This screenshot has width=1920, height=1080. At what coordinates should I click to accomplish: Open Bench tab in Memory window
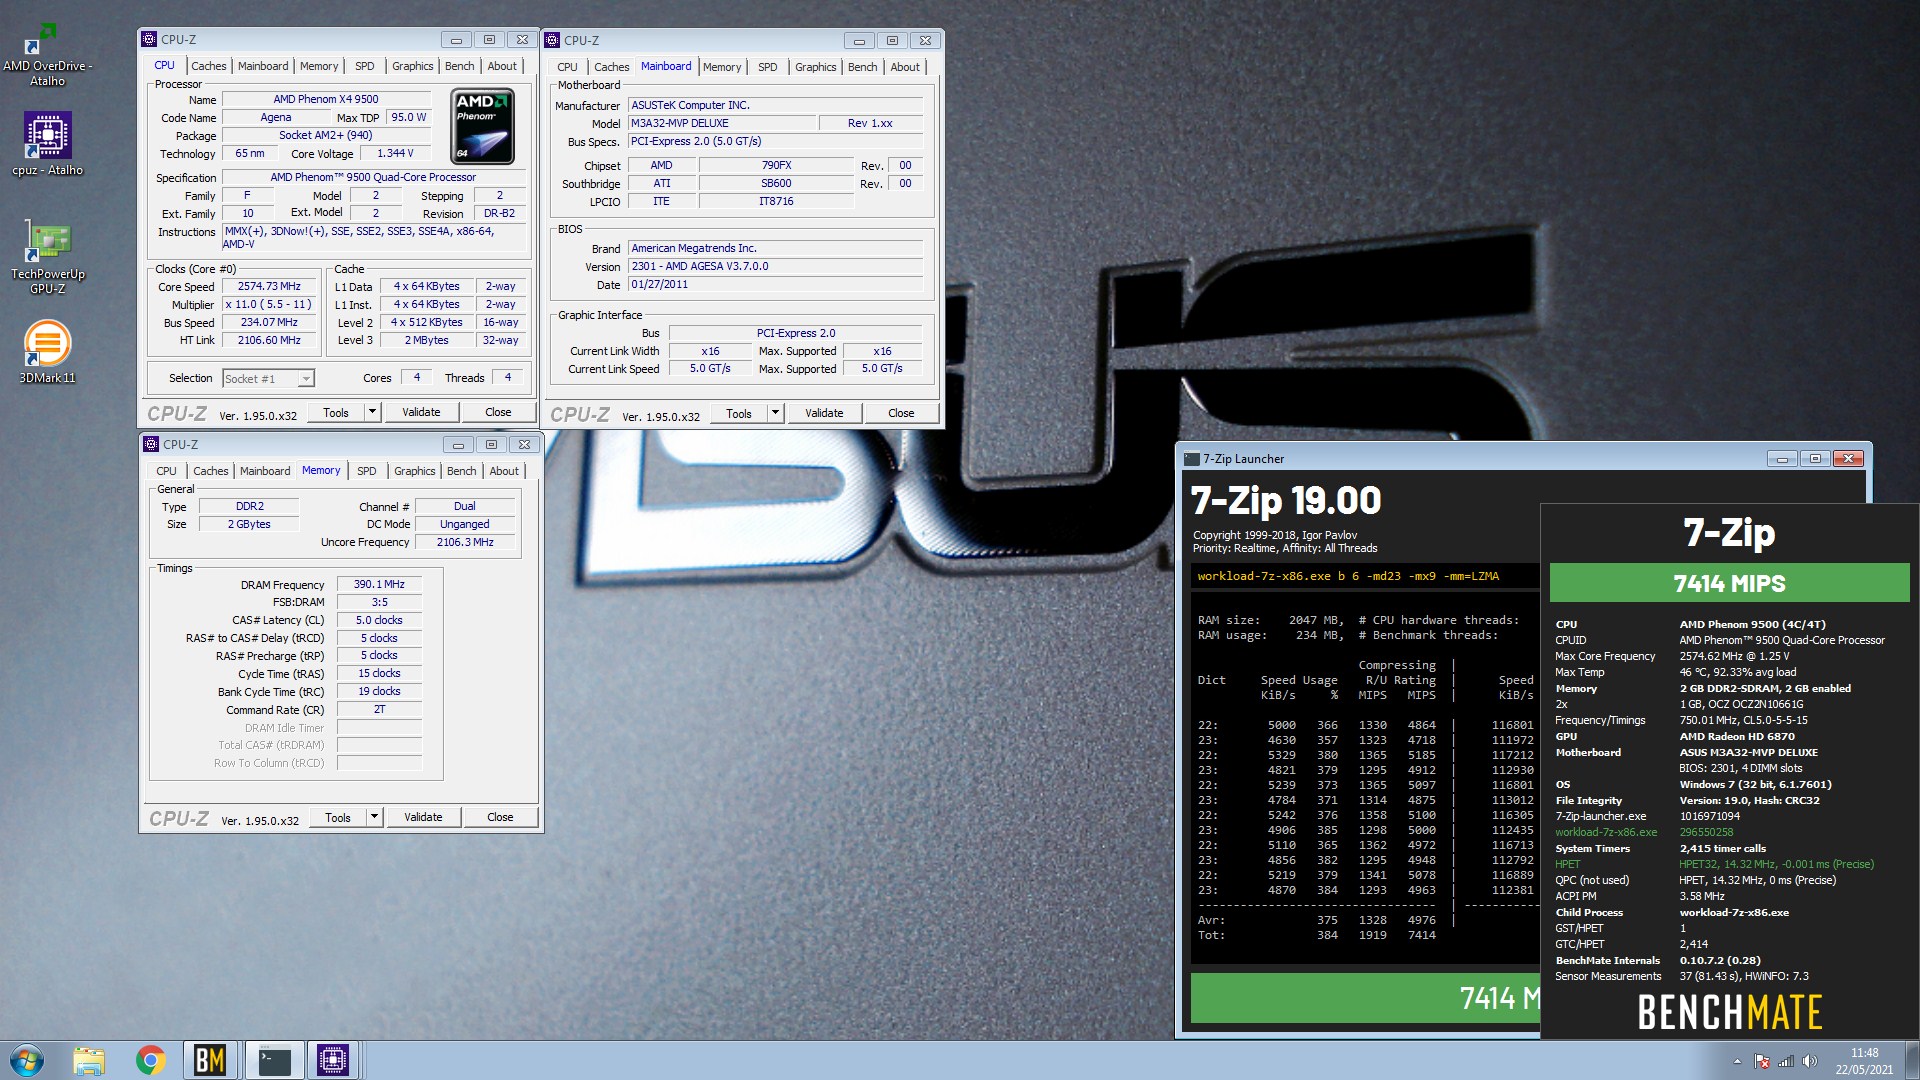(462, 471)
